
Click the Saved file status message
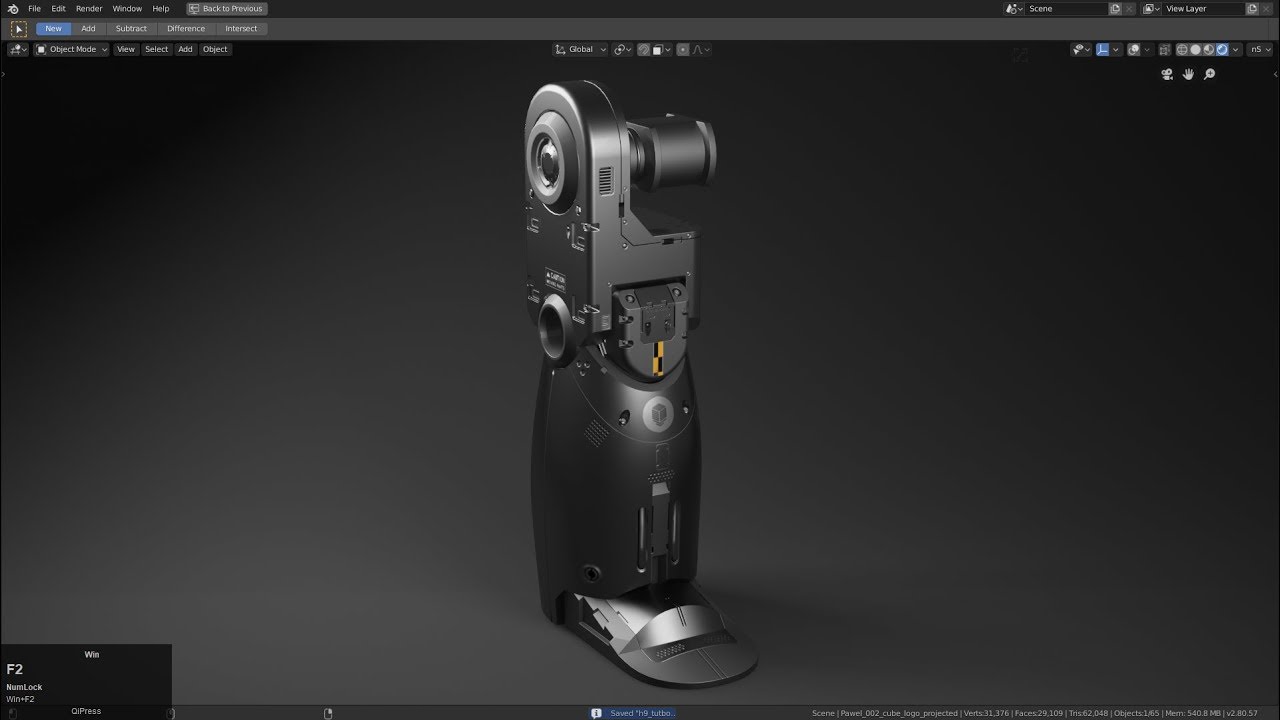click(x=643, y=713)
